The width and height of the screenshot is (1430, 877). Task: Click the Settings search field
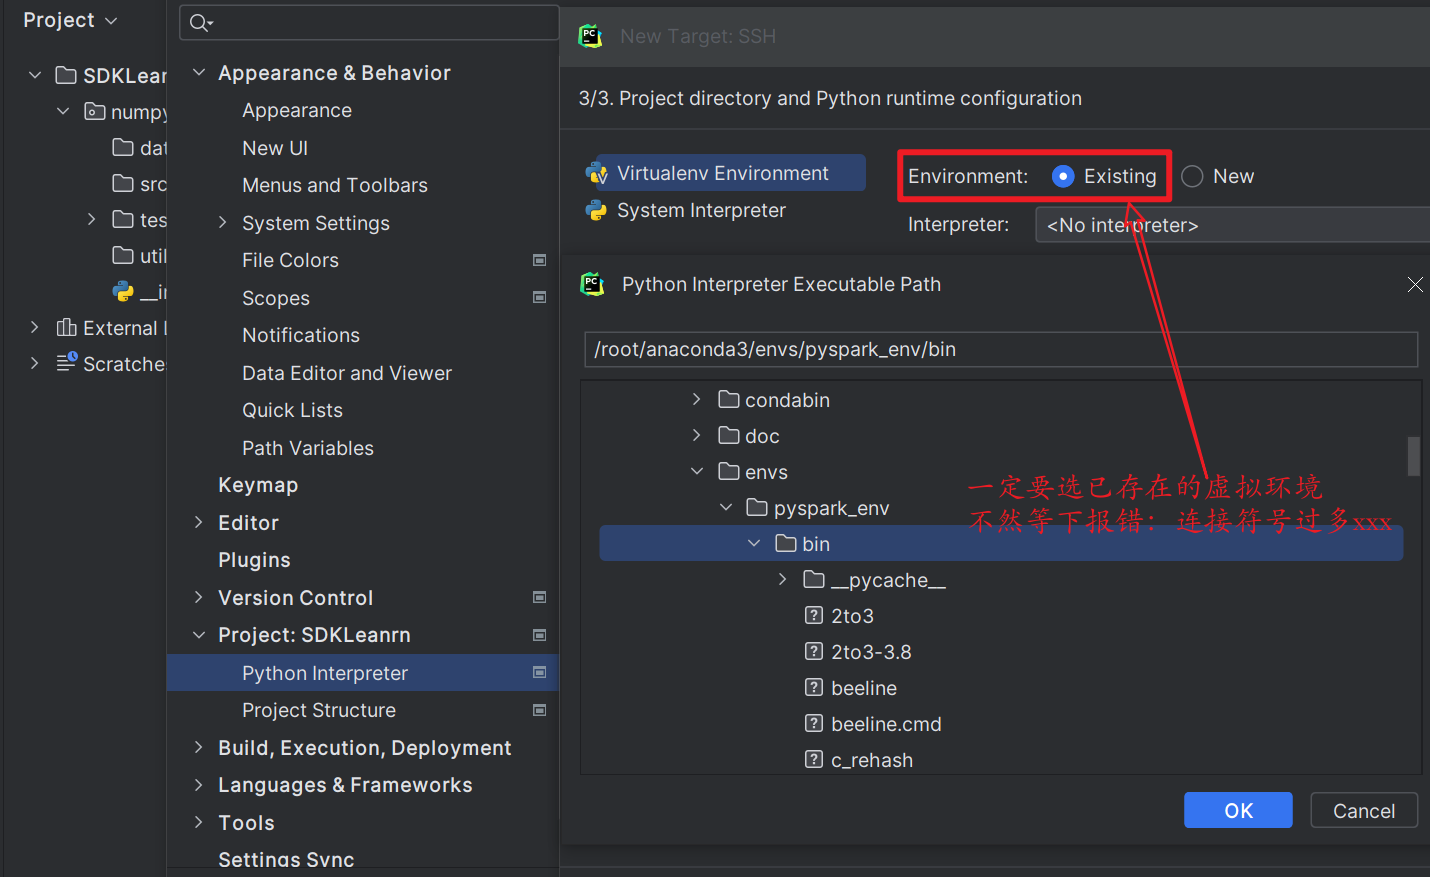click(x=369, y=23)
